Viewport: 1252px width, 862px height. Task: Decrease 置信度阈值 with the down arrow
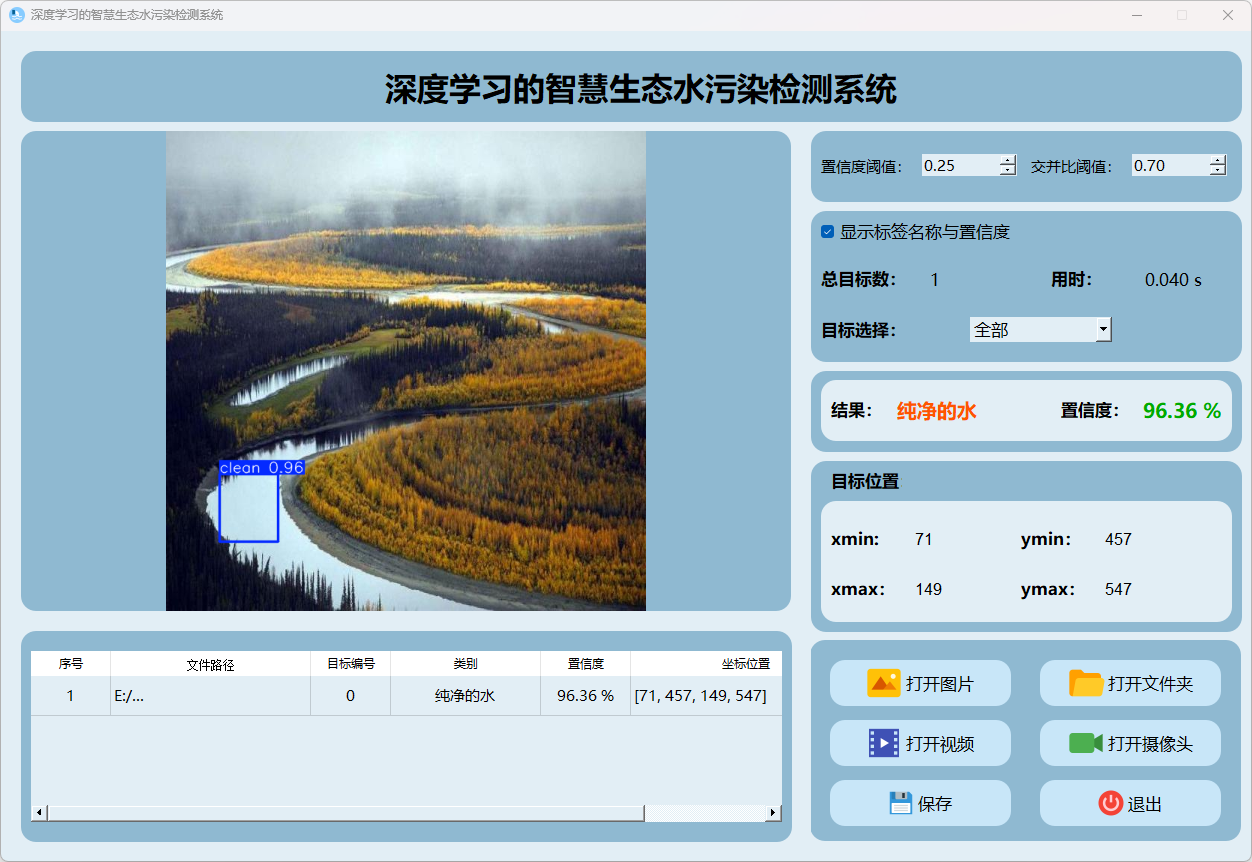[x=1007, y=171]
